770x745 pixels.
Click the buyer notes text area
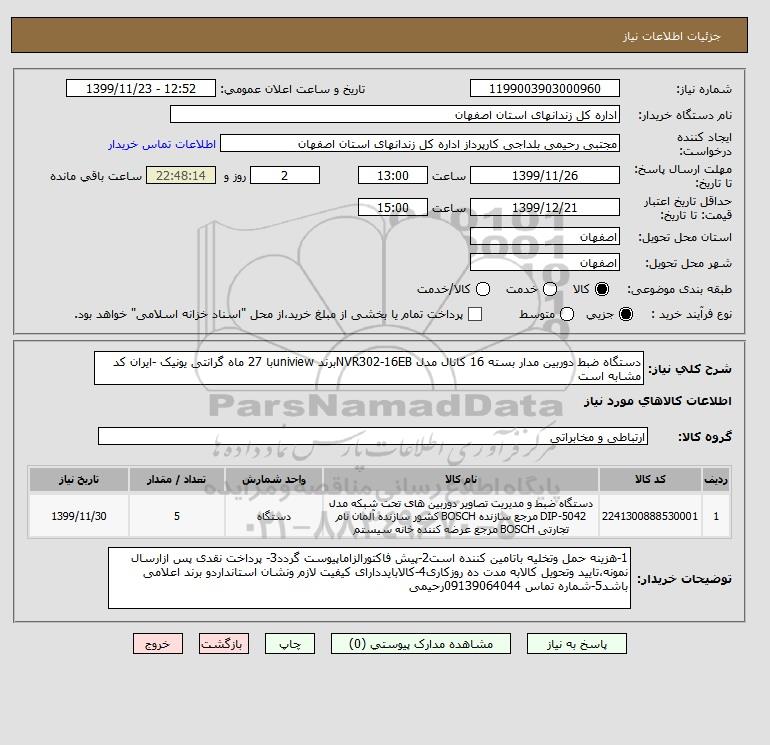coord(369,578)
